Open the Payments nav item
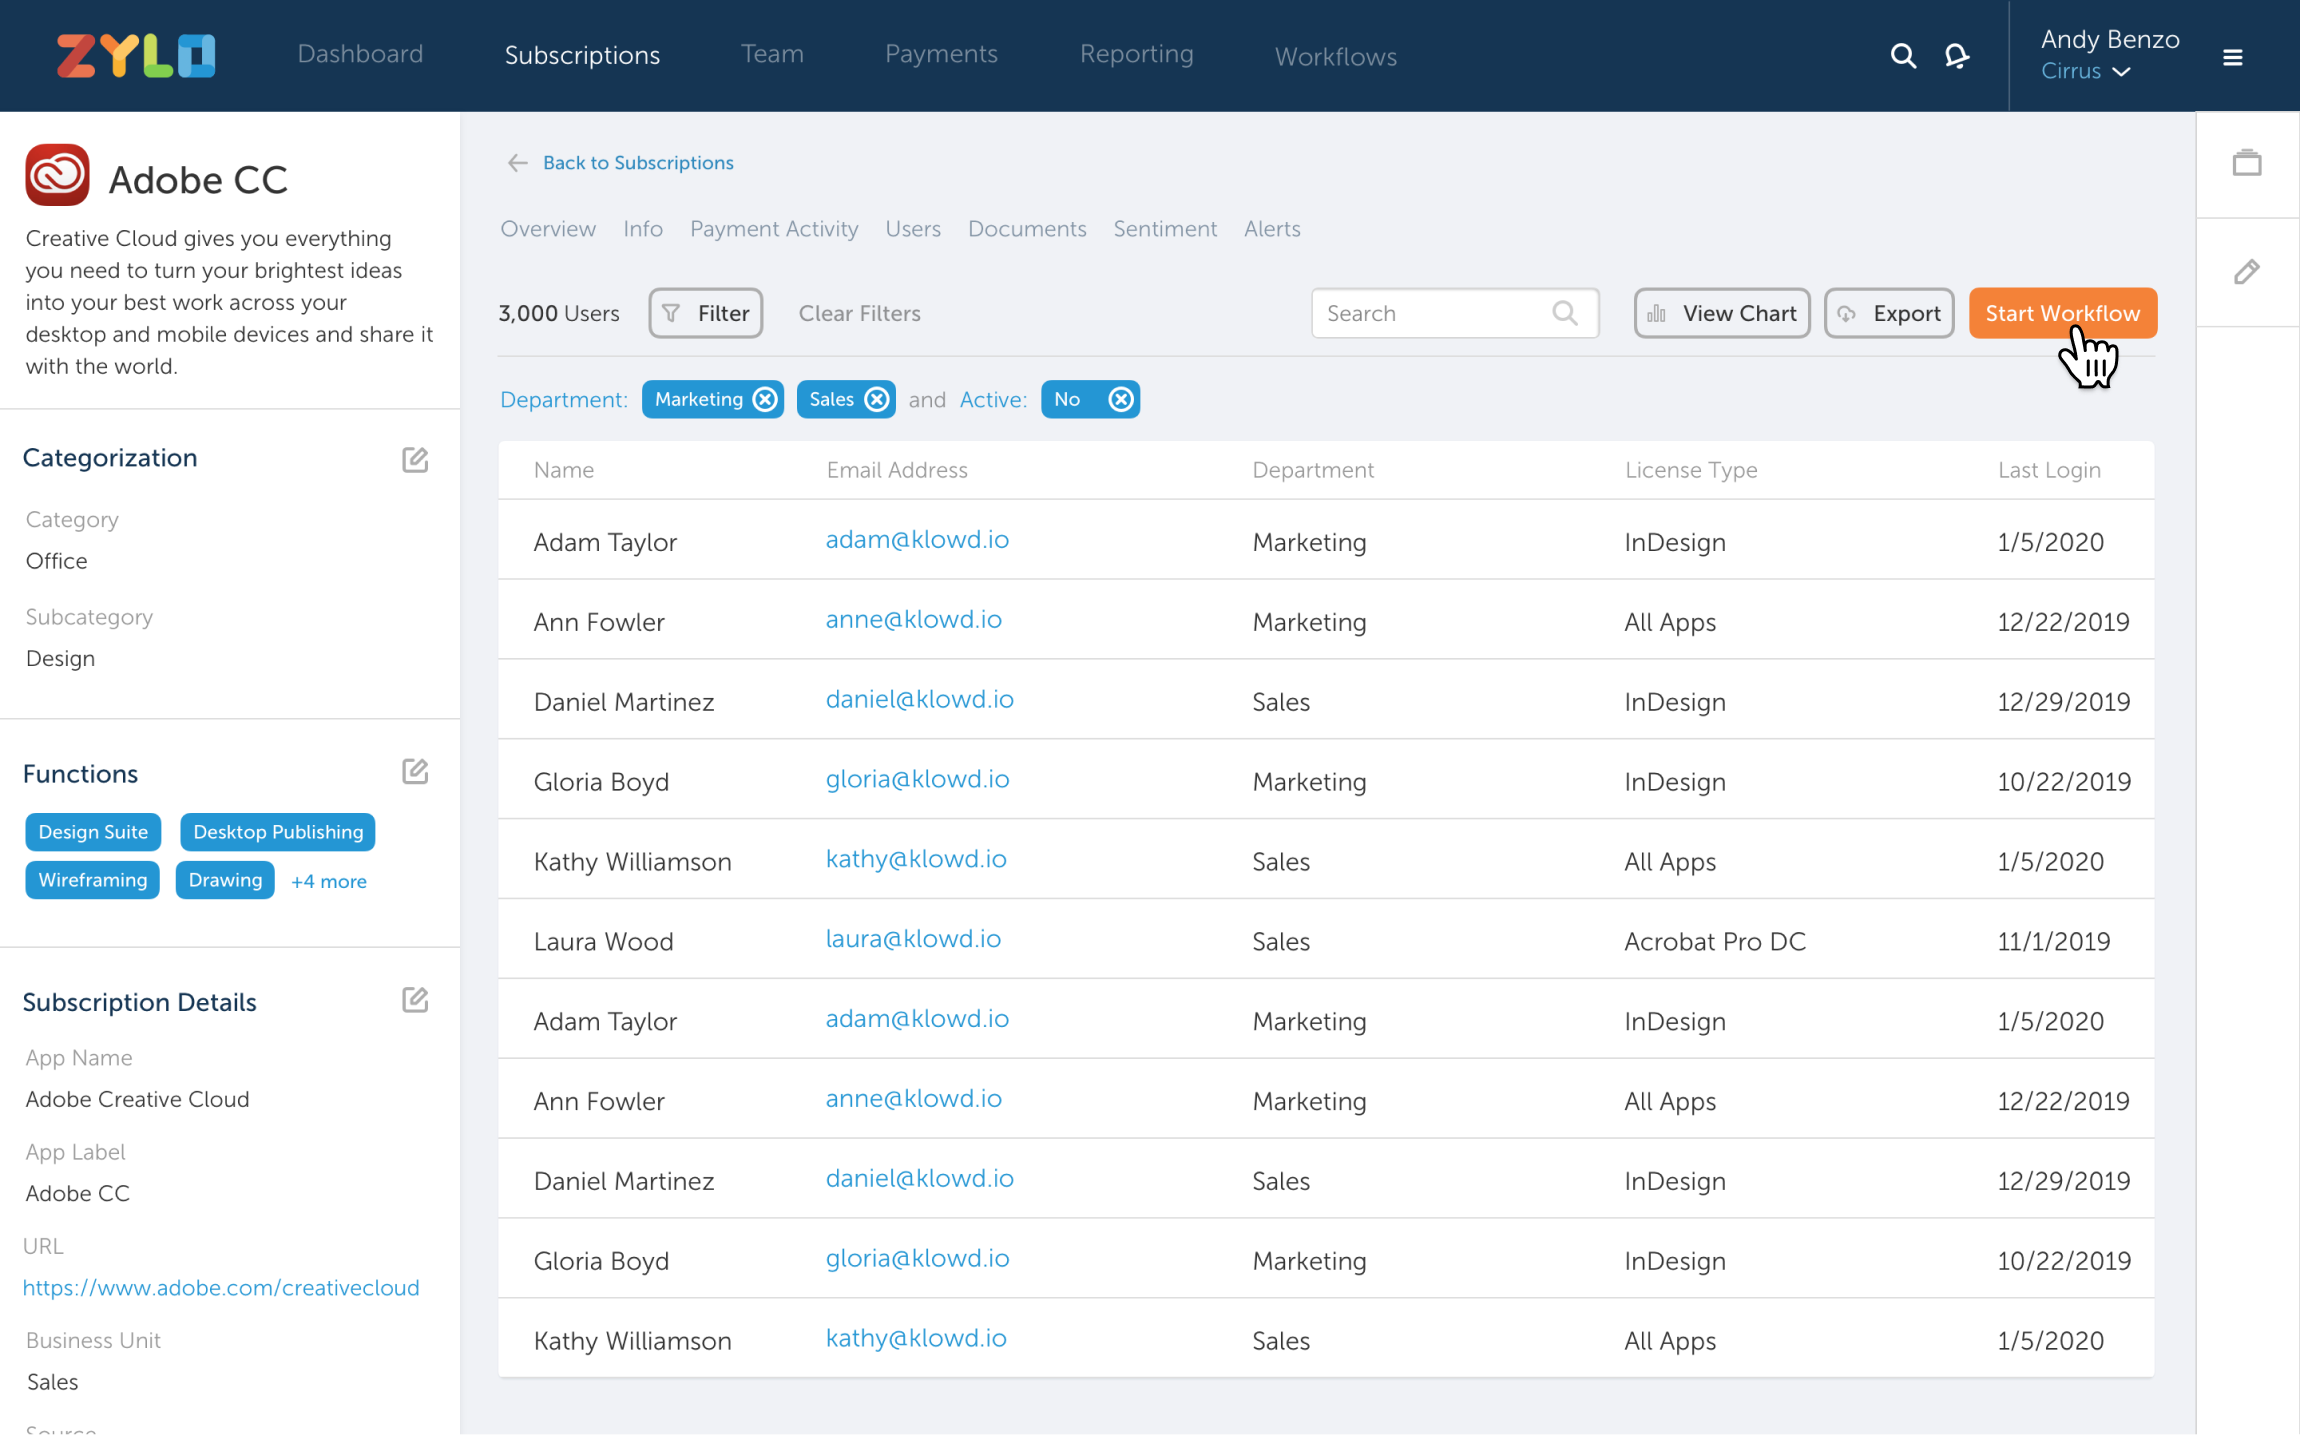Screen dimensions: 2300x1435 (x=941, y=54)
